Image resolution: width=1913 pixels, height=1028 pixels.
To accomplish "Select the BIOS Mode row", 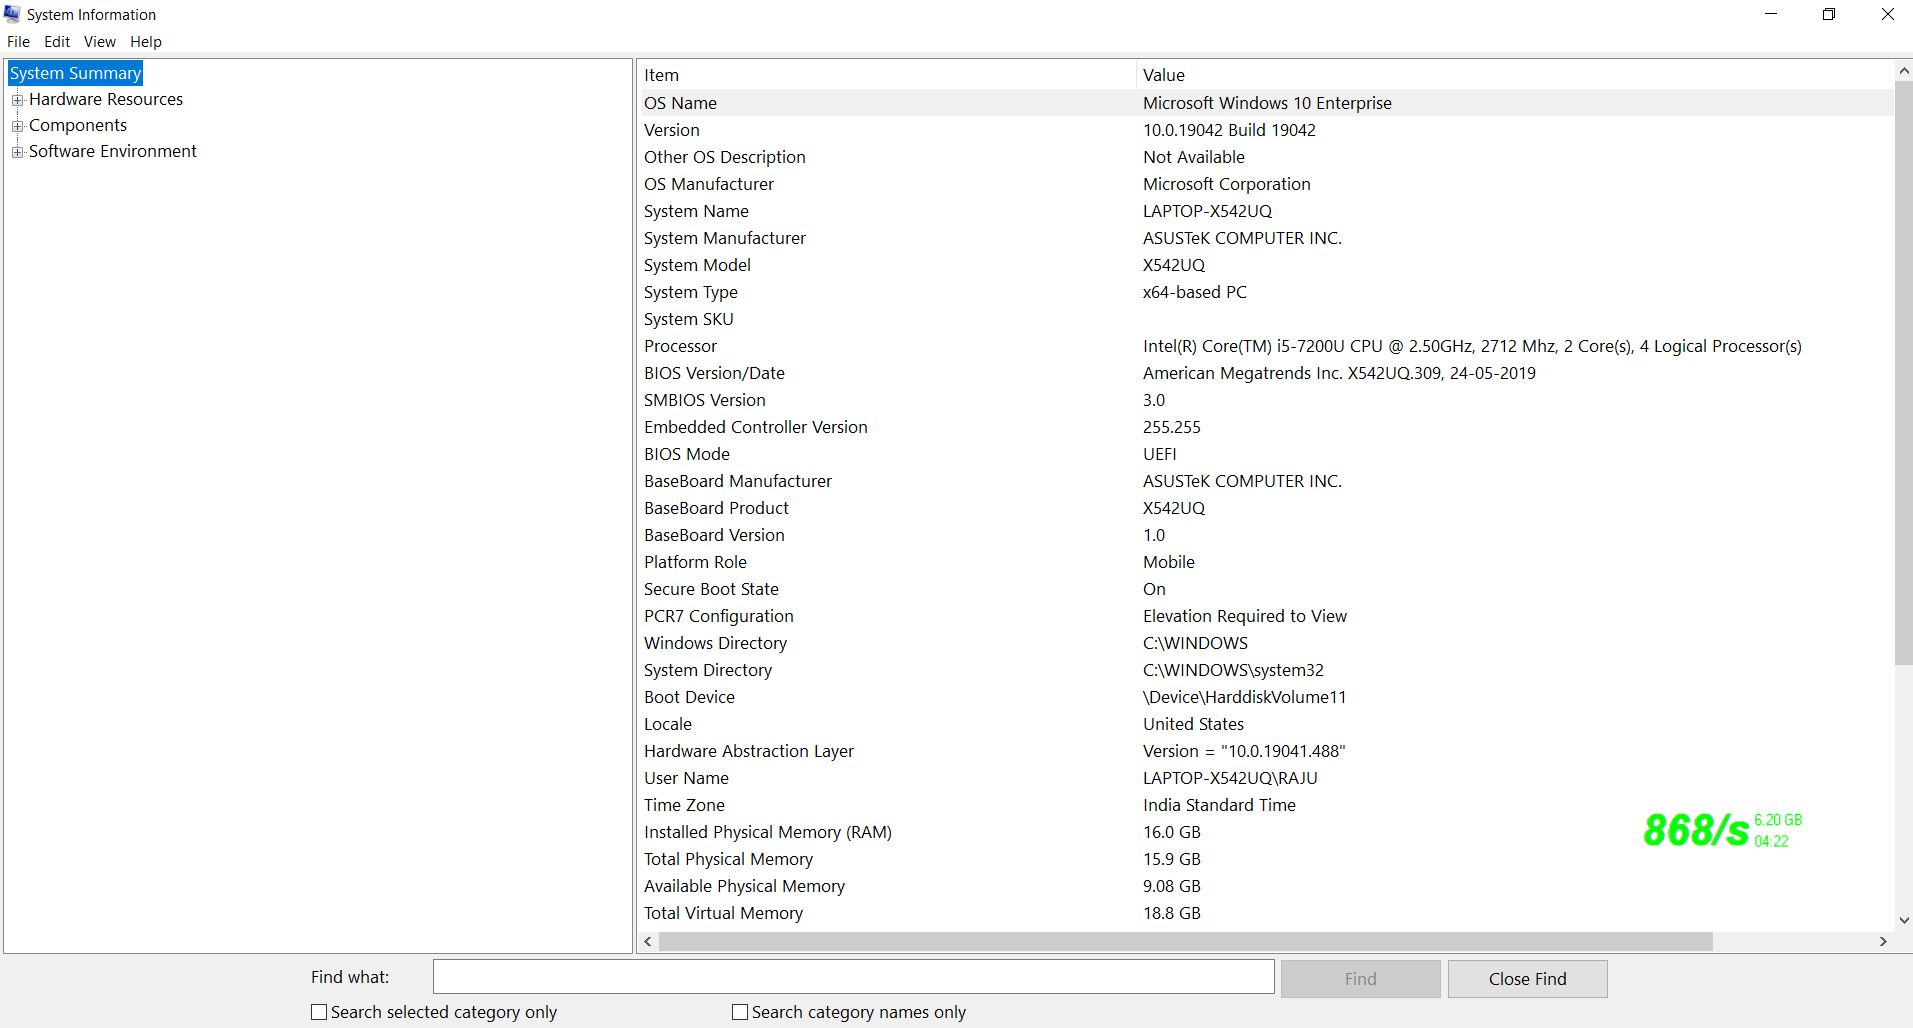I will point(1265,454).
